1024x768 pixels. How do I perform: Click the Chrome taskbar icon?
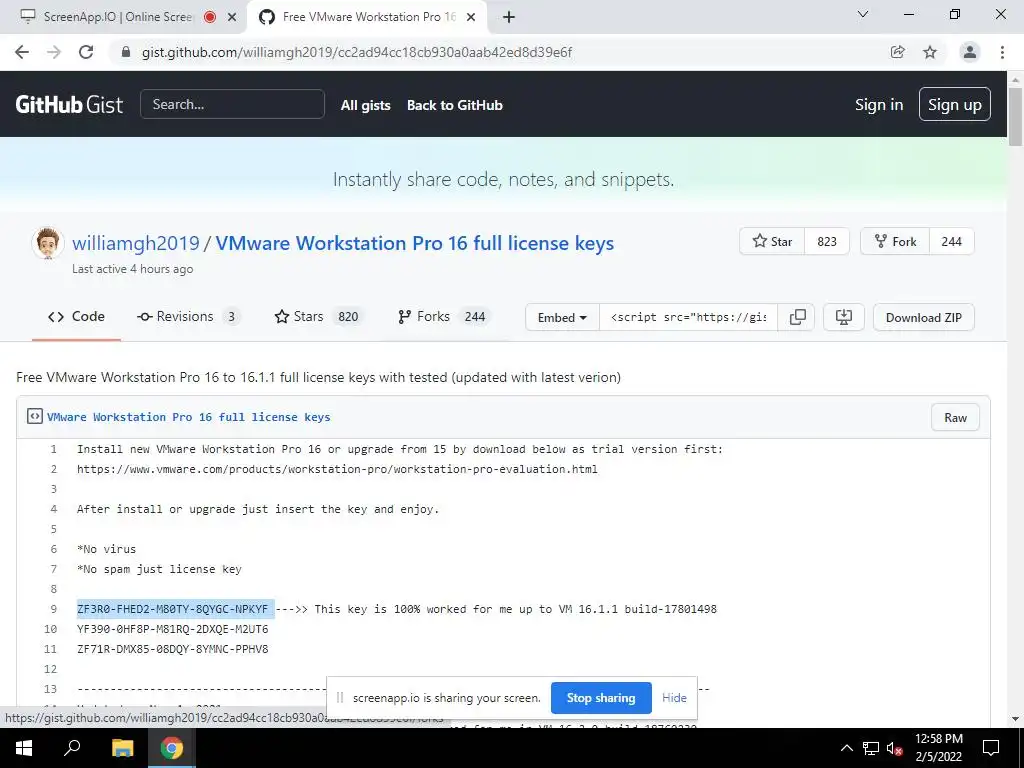(x=172, y=748)
